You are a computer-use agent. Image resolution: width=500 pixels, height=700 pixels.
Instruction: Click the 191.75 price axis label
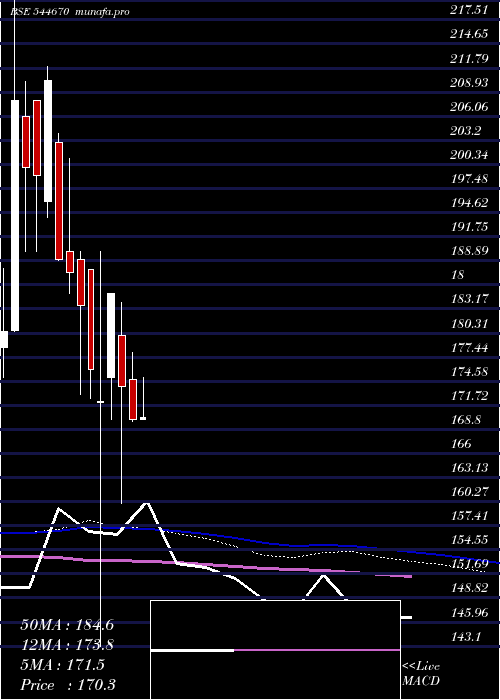click(469, 227)
